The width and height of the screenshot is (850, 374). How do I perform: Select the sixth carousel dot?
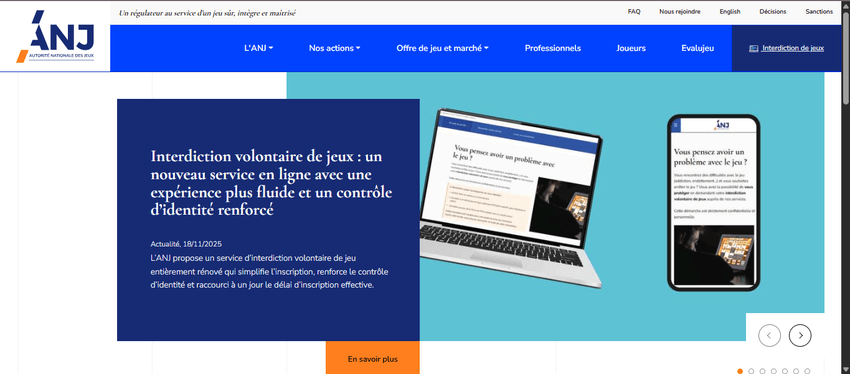click(796, 371)
